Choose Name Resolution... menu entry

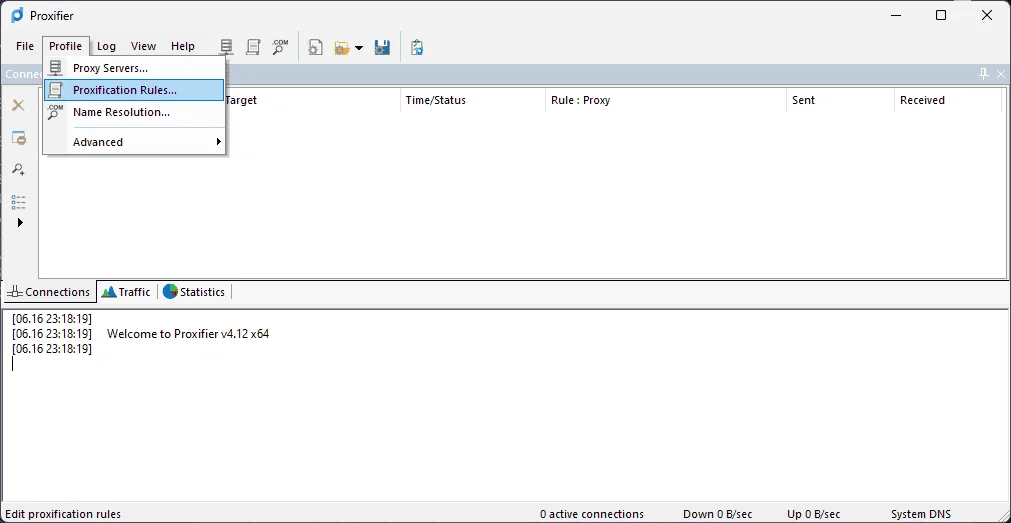[134, 112]
